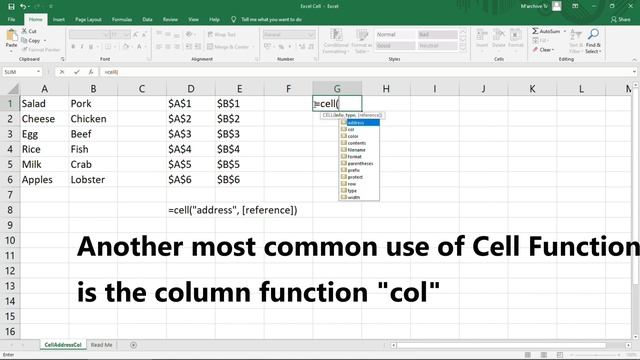The image size is (640, 360).
Task: Open the File tab
Action: 11,19
